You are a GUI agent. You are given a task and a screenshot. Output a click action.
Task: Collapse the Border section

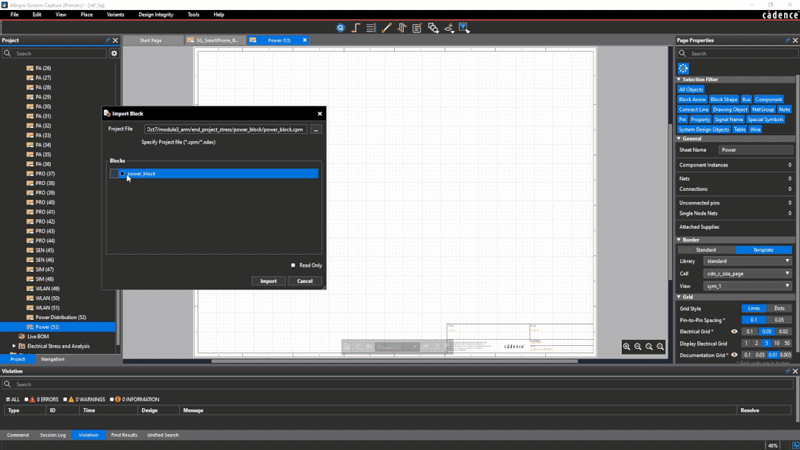click(x=679, y=240)
